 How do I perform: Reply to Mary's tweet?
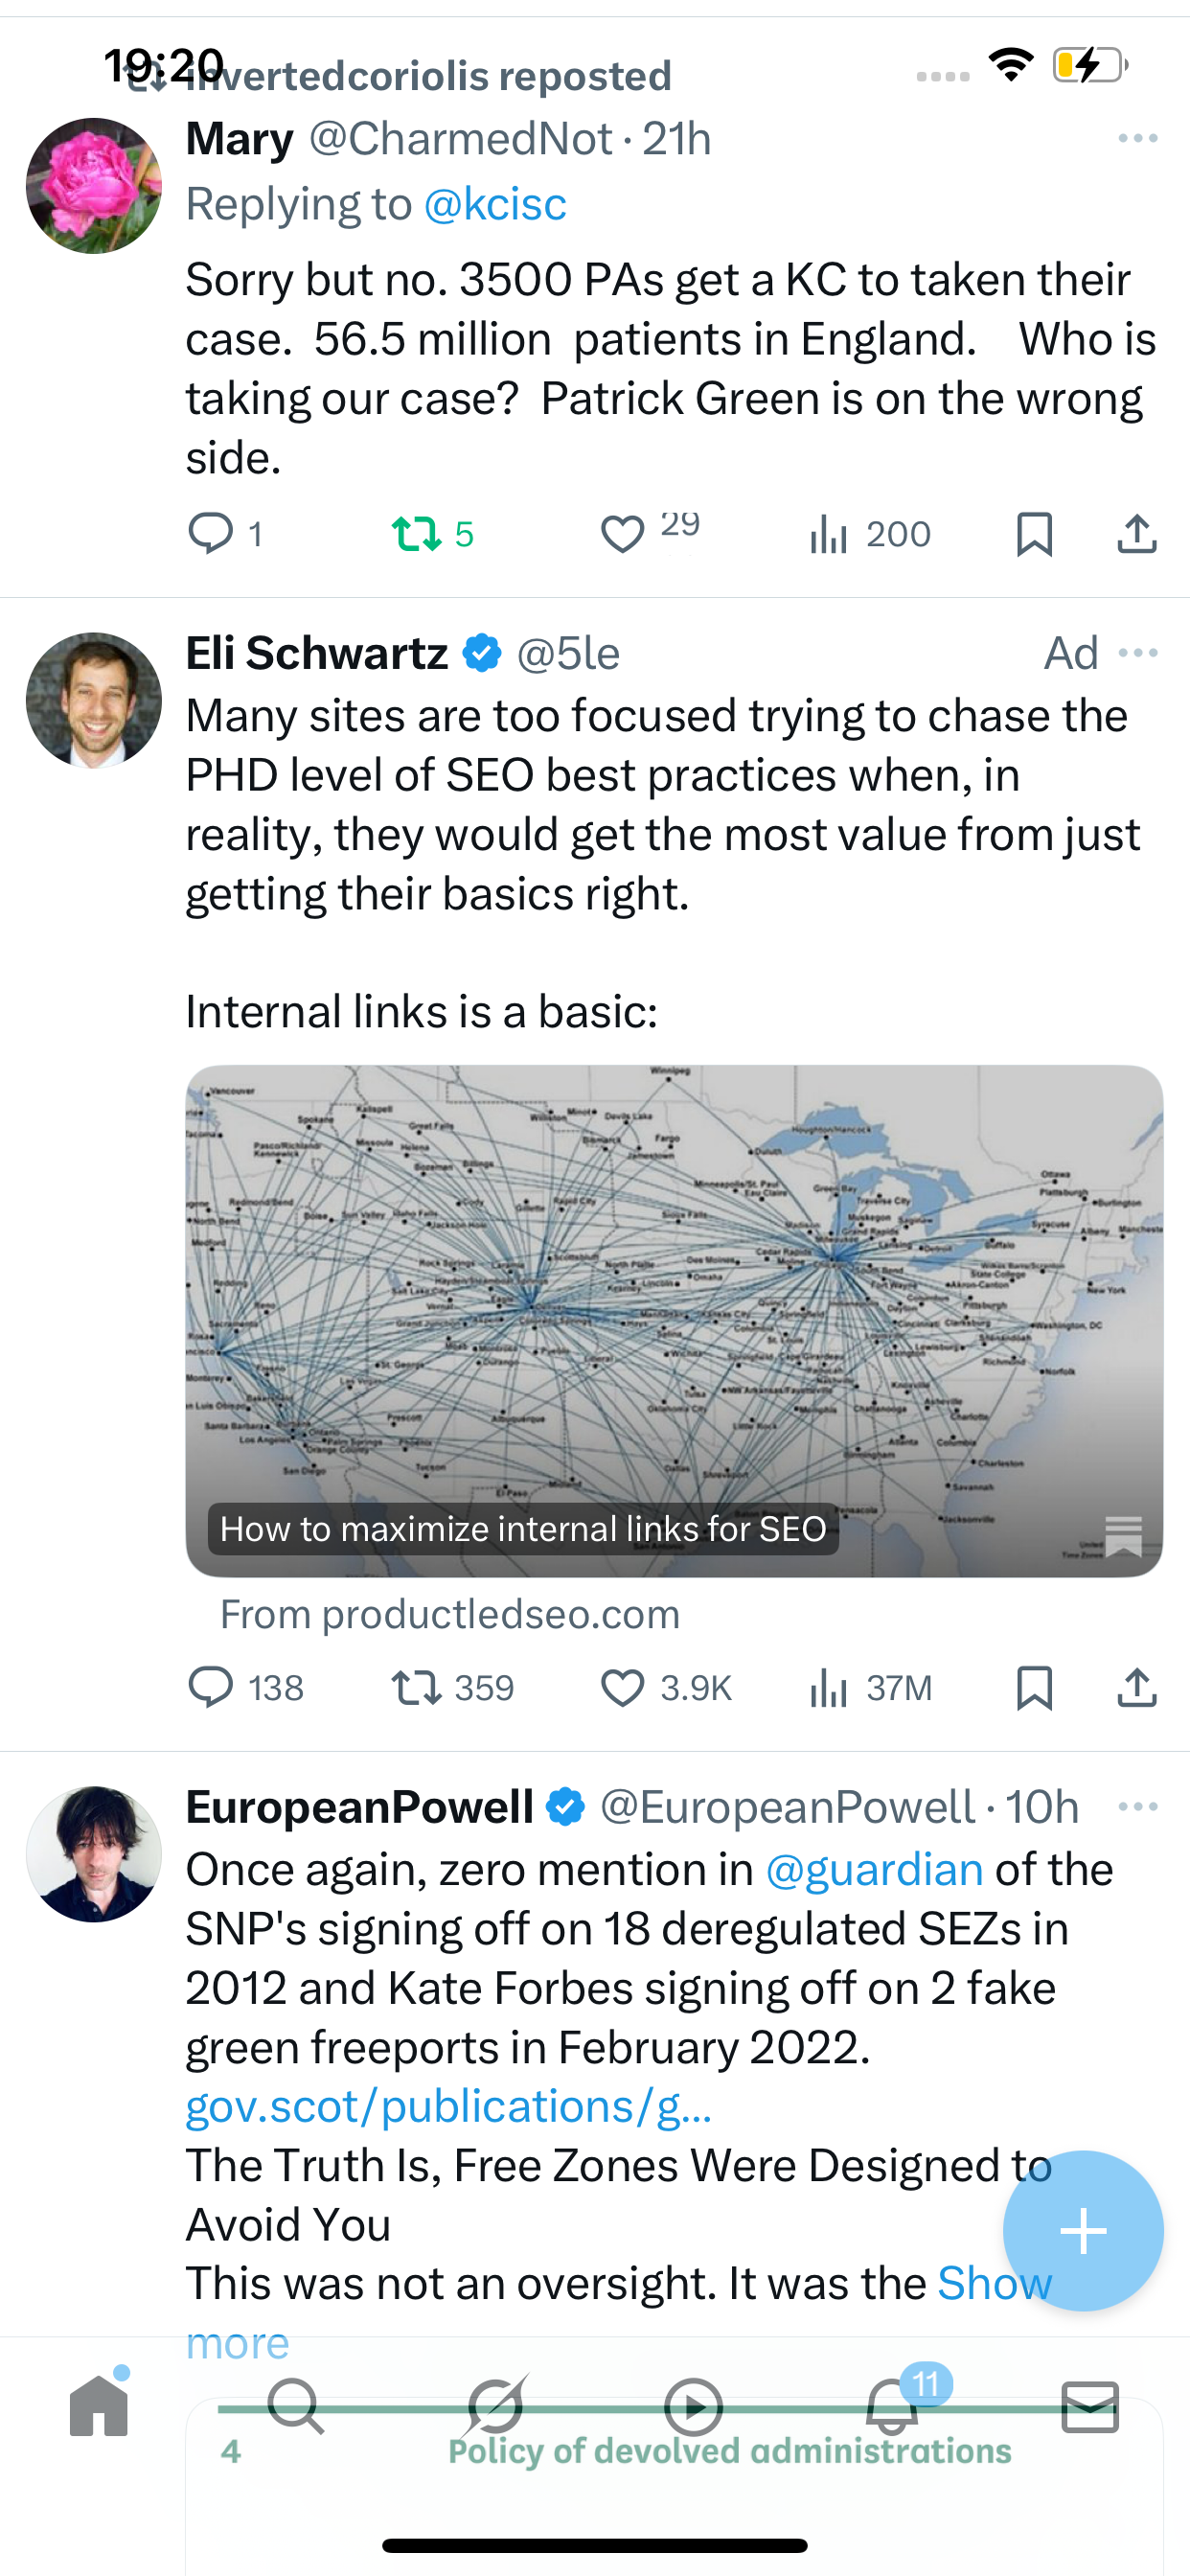point(211,534)
